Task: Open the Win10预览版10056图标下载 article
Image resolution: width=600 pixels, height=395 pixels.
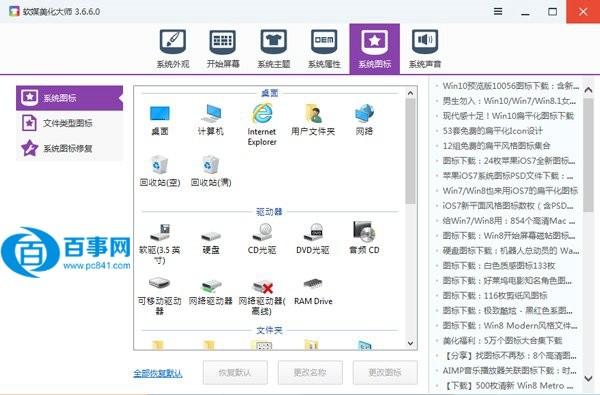Action: pyautogui.click(x=510, y=86)
